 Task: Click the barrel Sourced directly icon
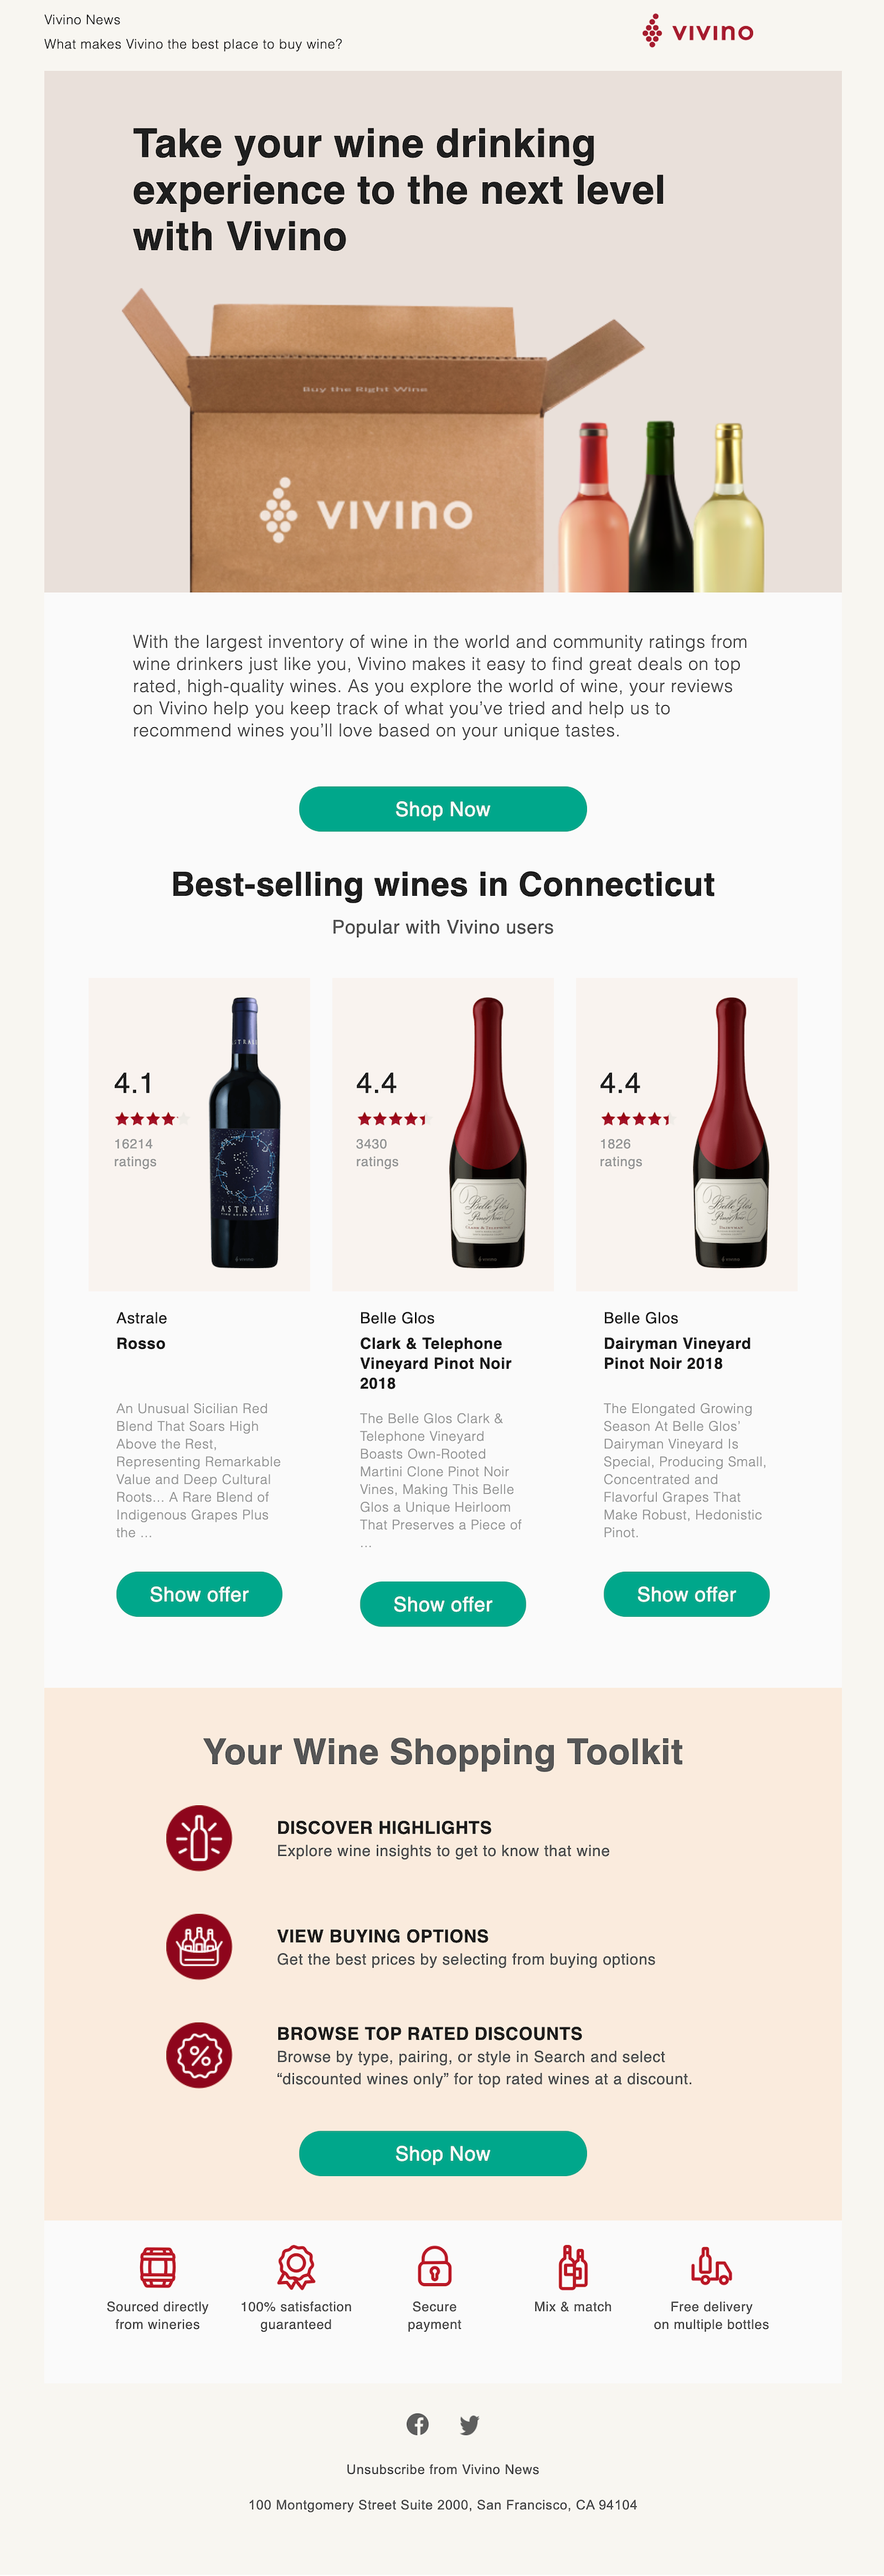[158, 2267]
